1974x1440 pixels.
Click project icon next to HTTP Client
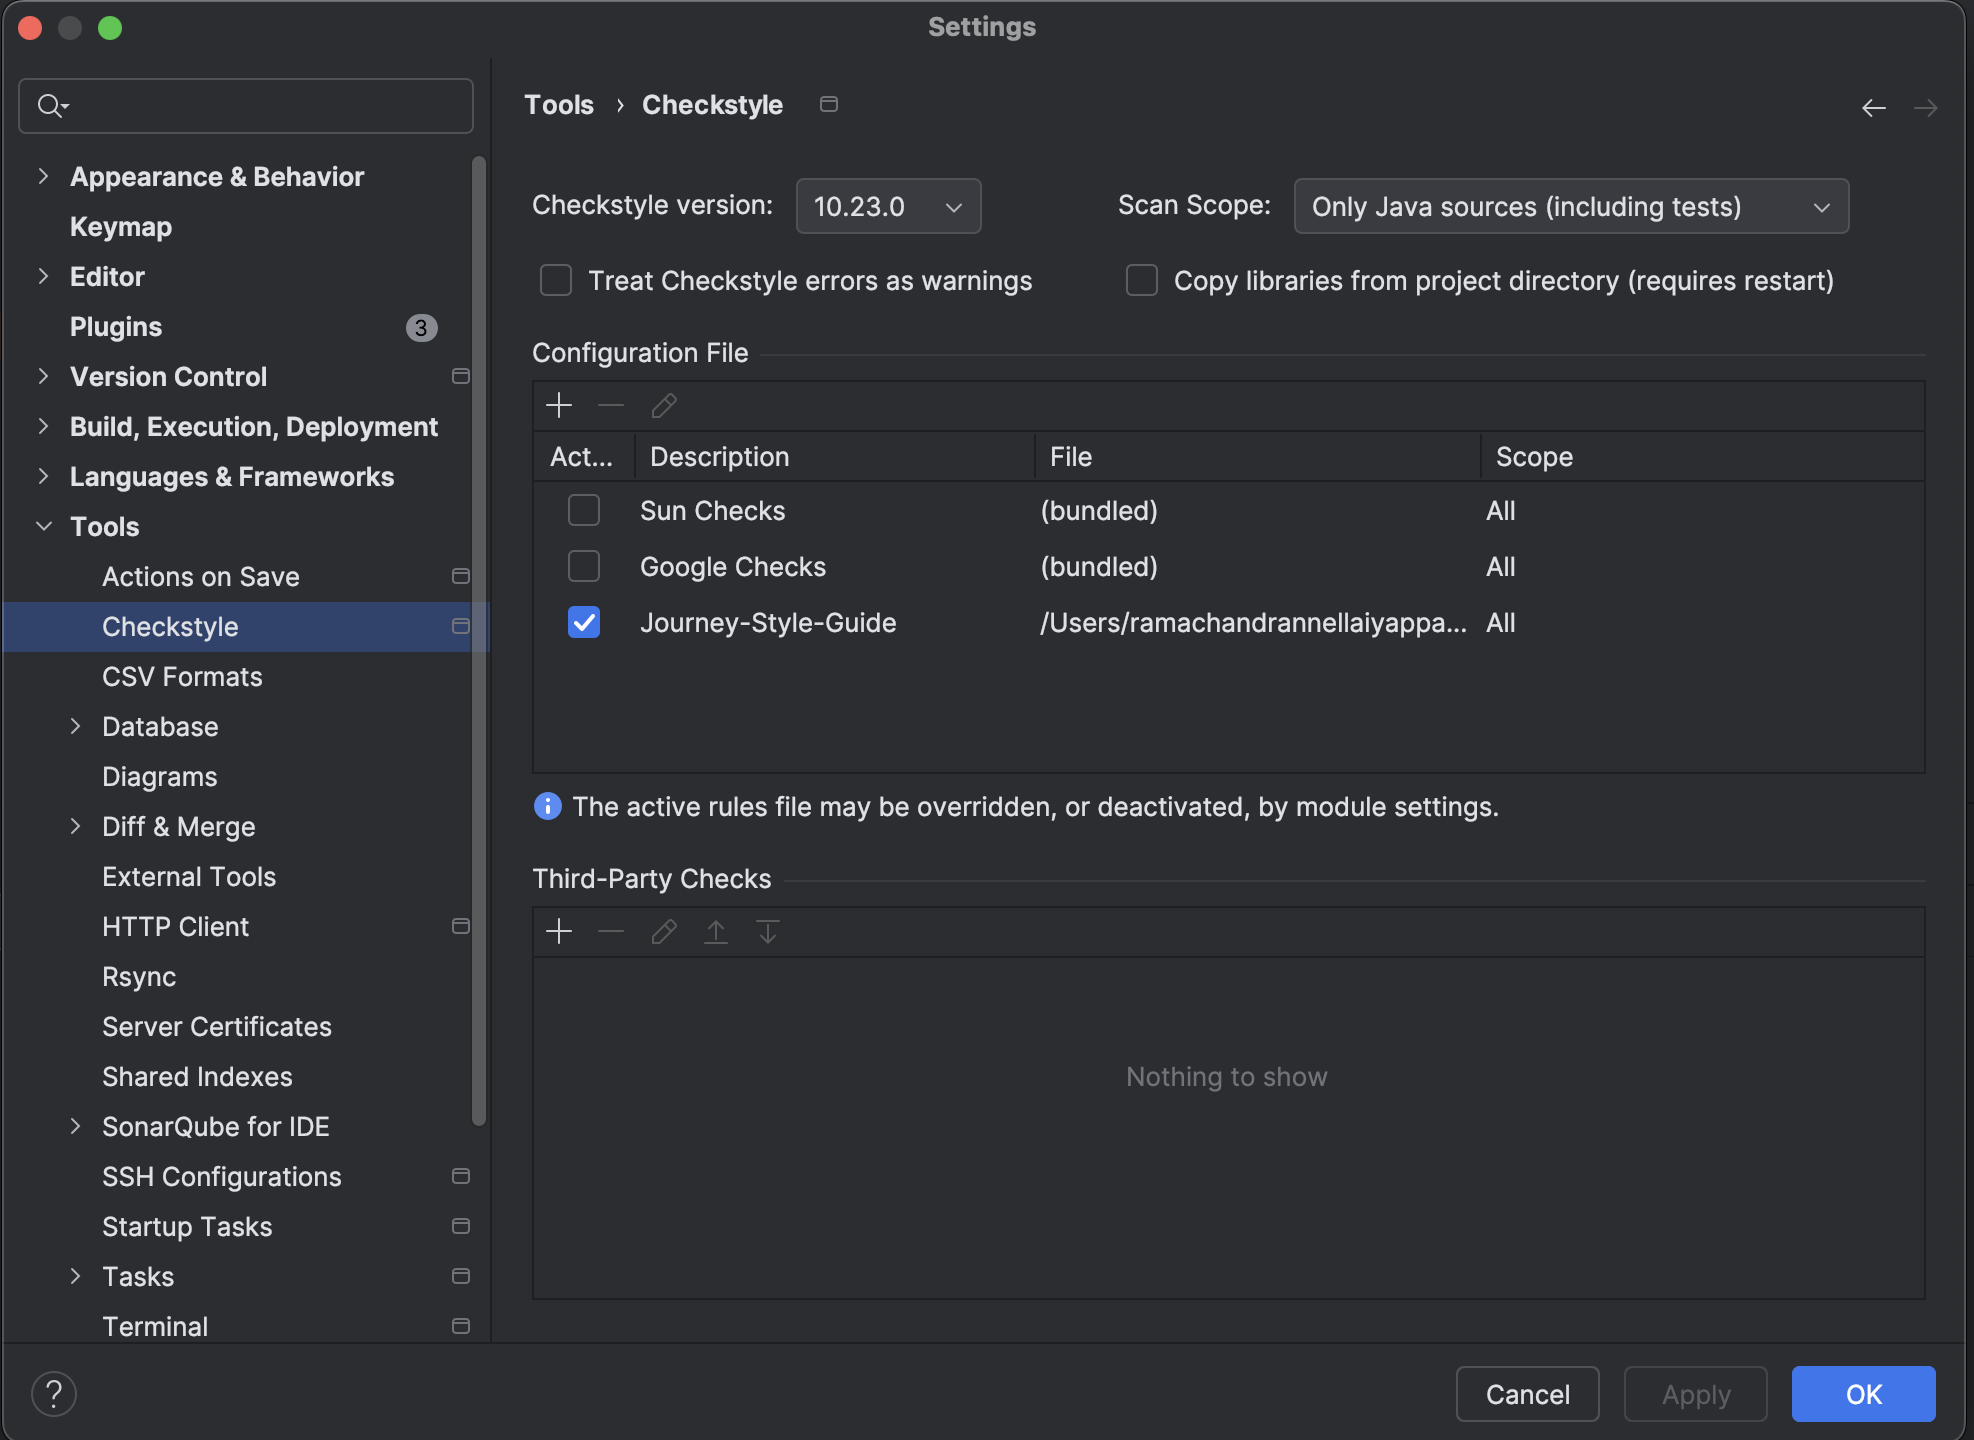[461, 926]
